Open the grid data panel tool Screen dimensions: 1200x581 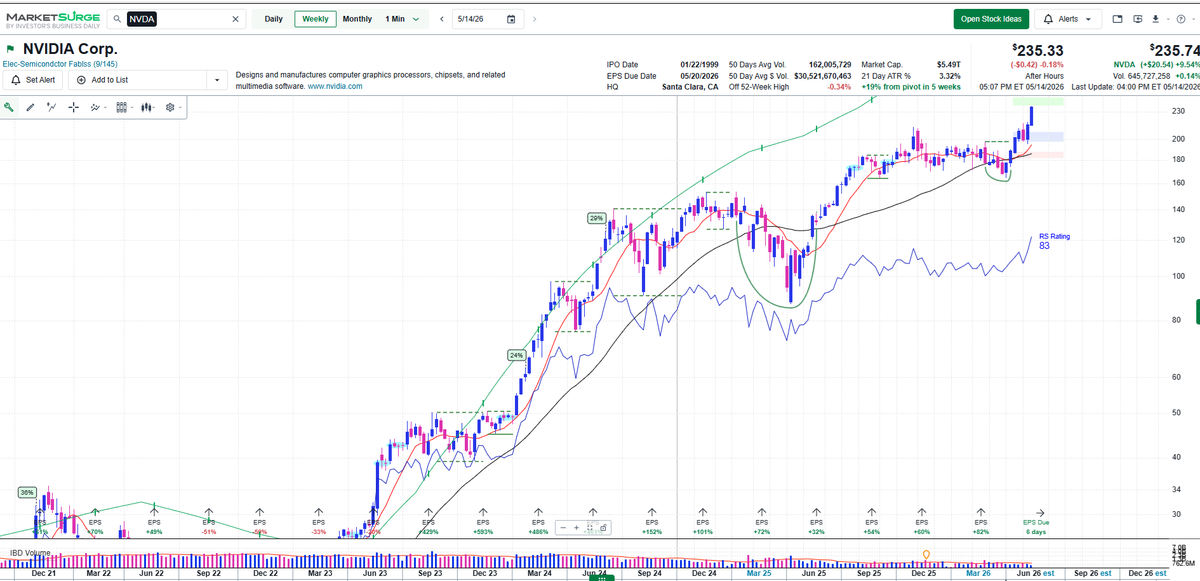click(x=124, y=106)
